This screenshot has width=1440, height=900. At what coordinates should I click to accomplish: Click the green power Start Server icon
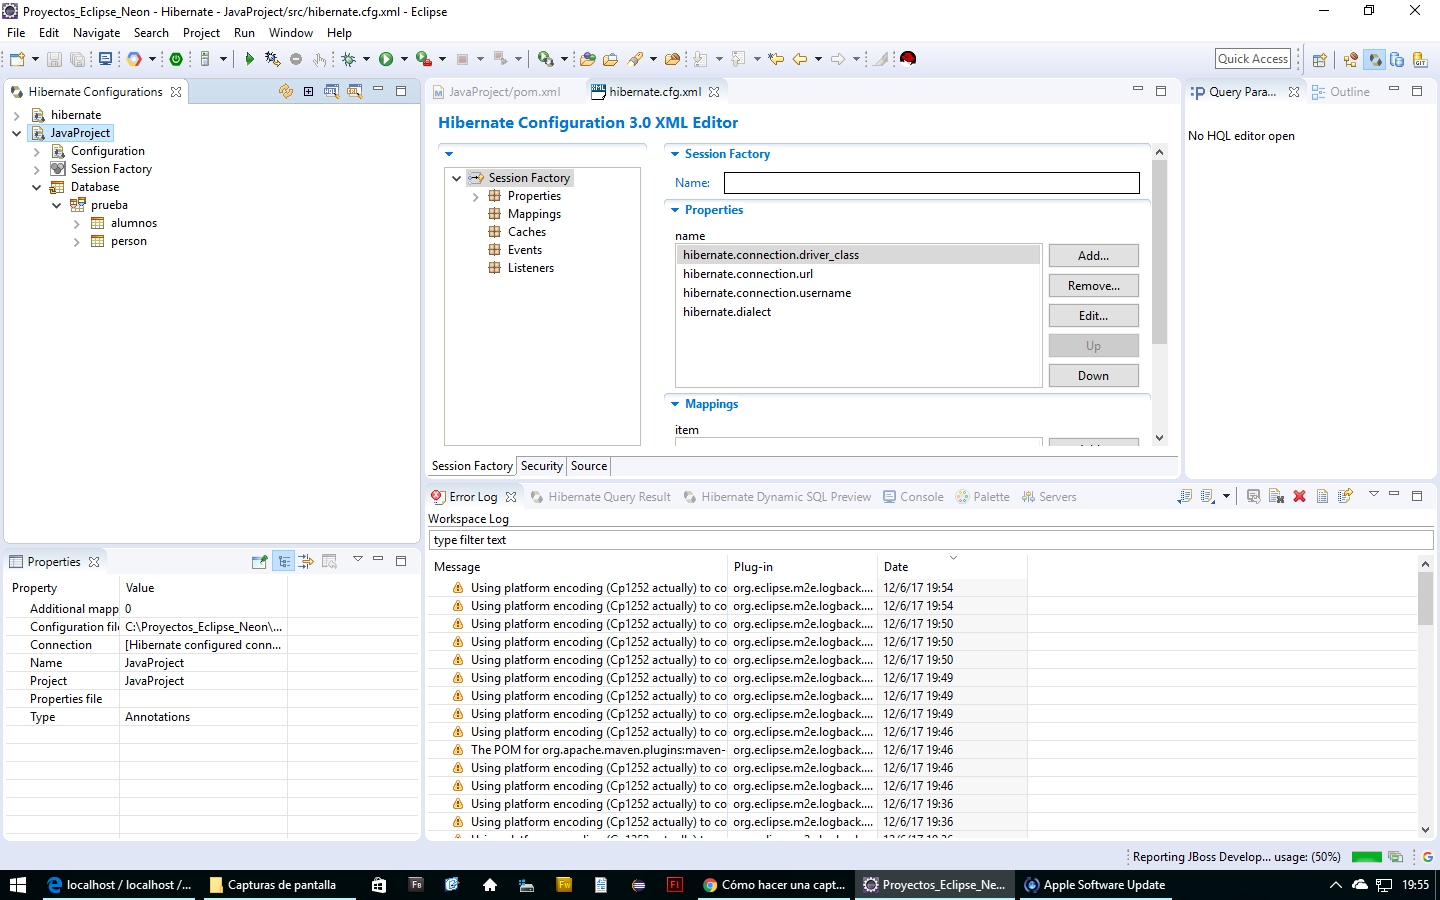[176, 59]
